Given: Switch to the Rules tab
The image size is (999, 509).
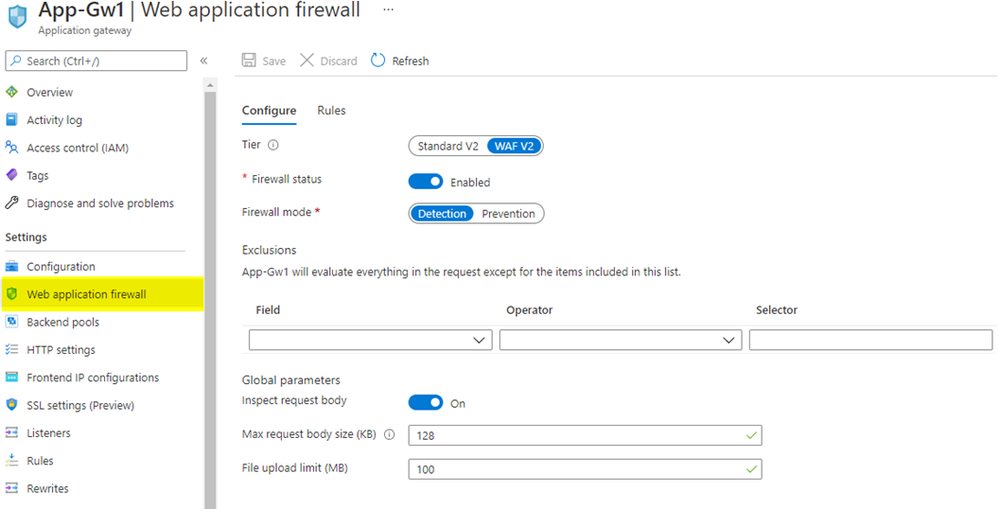Looking at the screenshot, I should coord(331,110).
